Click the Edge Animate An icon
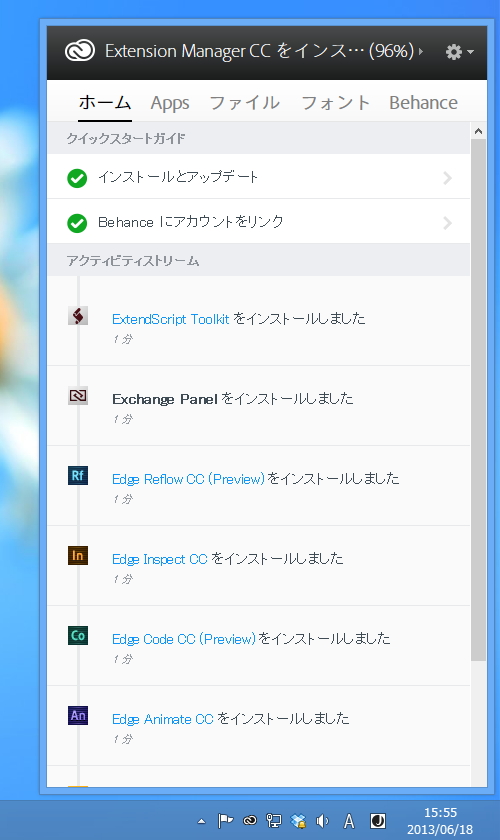Screen dimensions: 500x840 pos(78,715)
